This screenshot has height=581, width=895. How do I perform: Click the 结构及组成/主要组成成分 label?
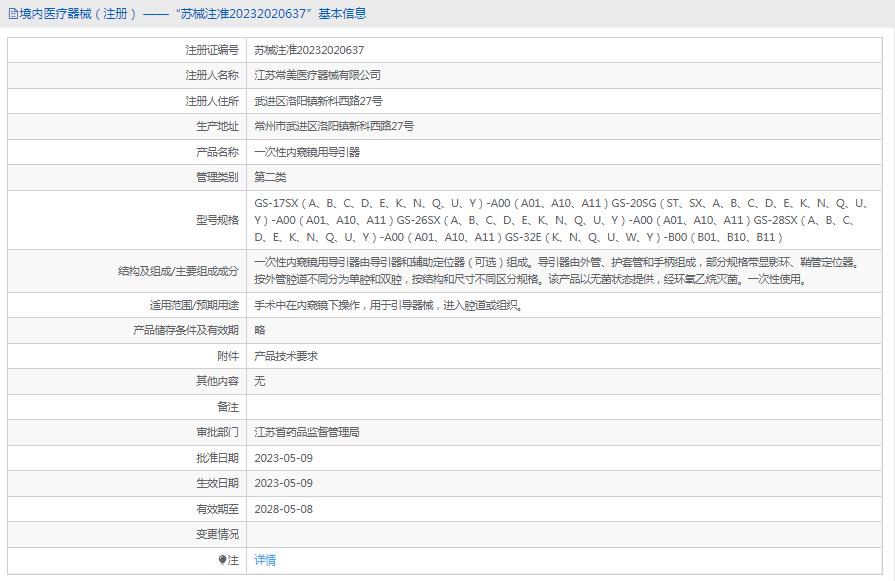tap(178, 271)
